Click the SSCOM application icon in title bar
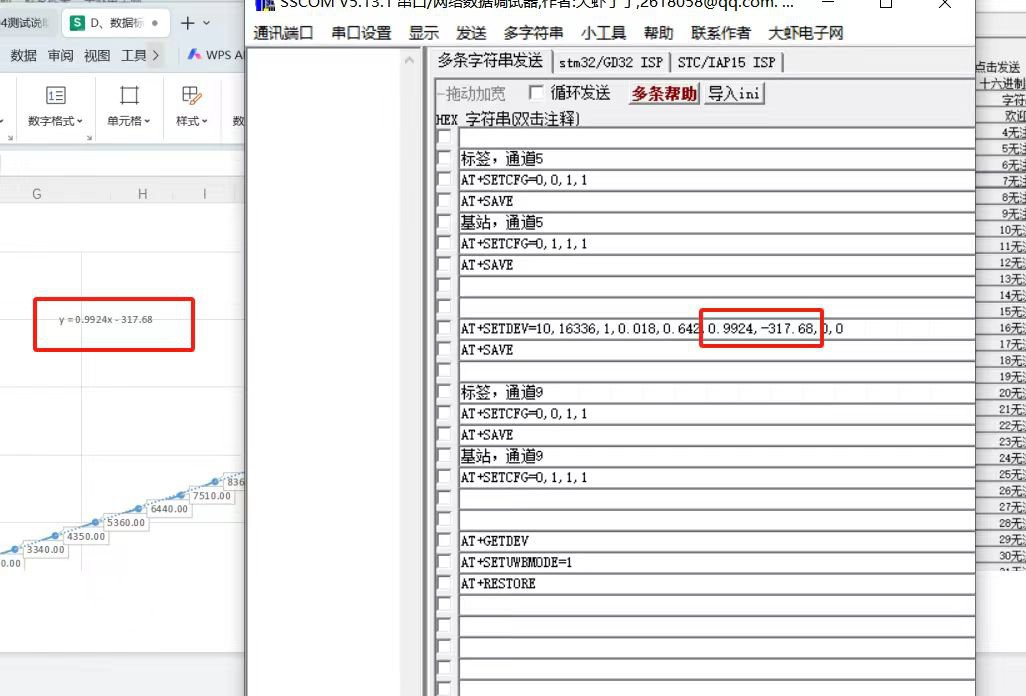The width and height of the screenshot is (1026, 696). click(x=264, y=4)
